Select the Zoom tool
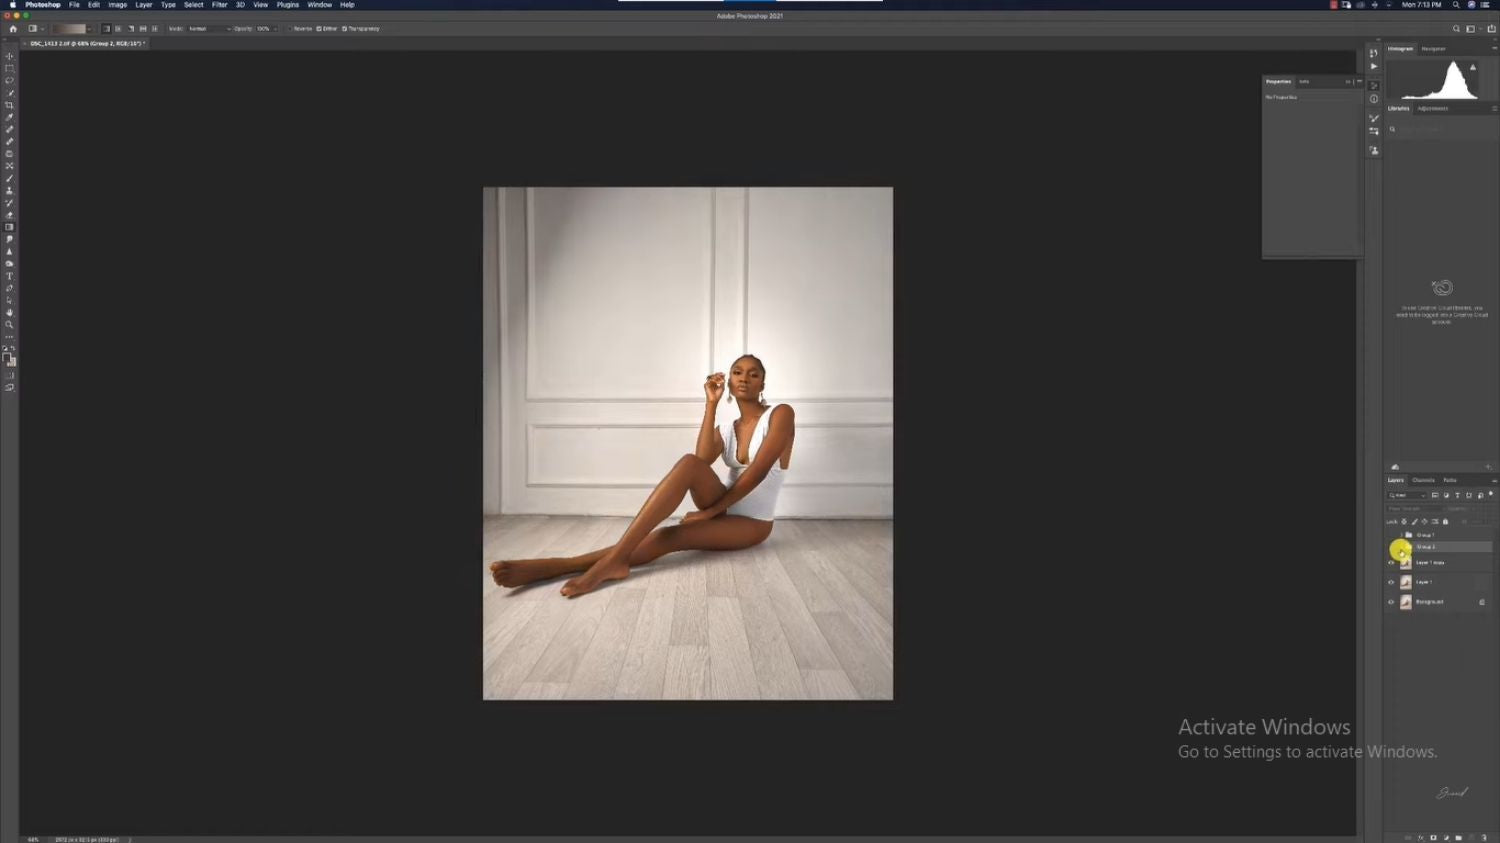This screenshot has height=843, width=1500. [9, 325]
